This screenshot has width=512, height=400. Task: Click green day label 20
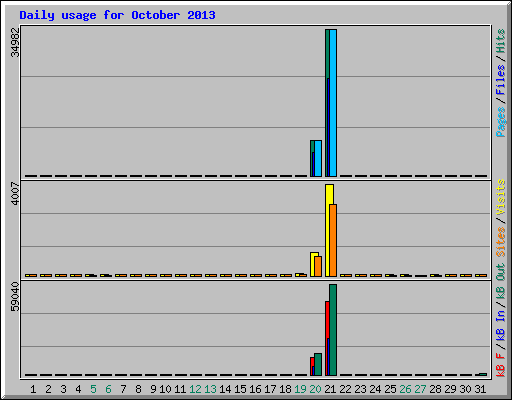pos(315,389)
